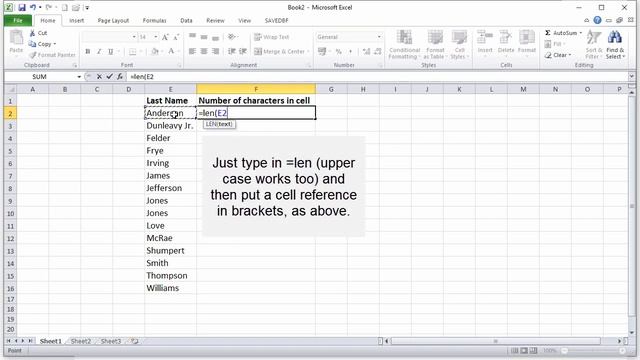Viewport: 640px width, 360px height.
Task: Click in the formula bar input
Action: pos(378,76)
